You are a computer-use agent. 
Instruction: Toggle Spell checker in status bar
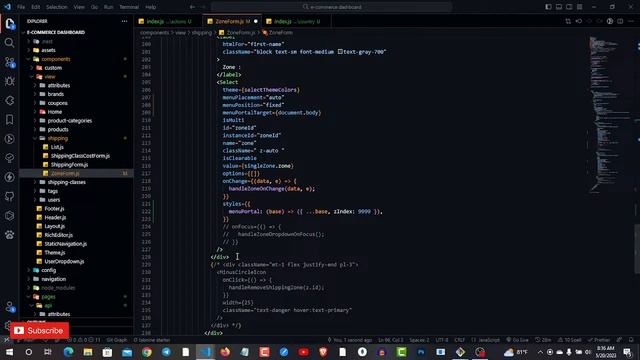(569, 340)
